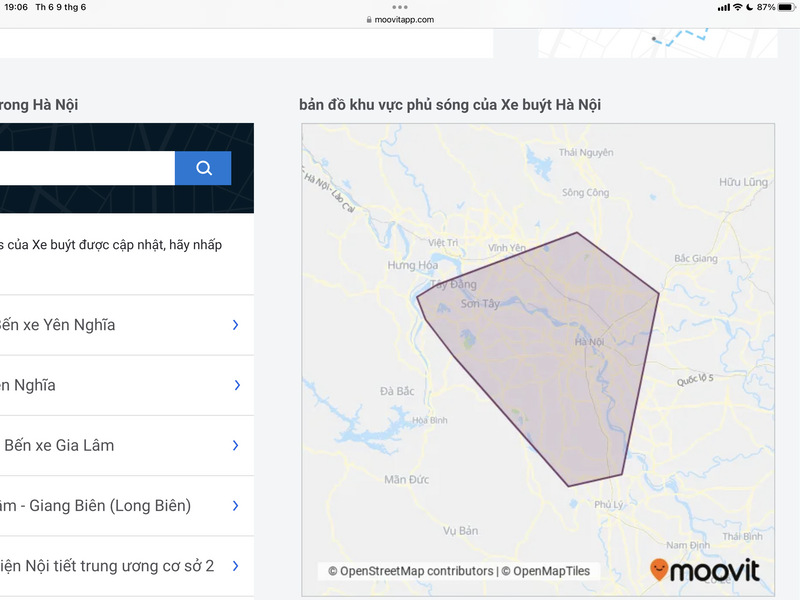This screenshot has width=800, height=600.
Task: Tap the battery icon in status bar
Action: [x=785, y=7]
